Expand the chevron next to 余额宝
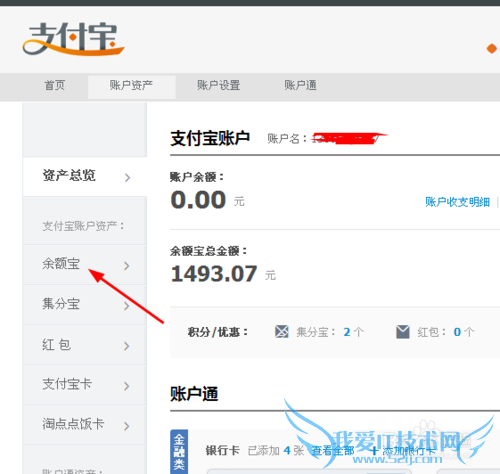 tap(126, 266)
